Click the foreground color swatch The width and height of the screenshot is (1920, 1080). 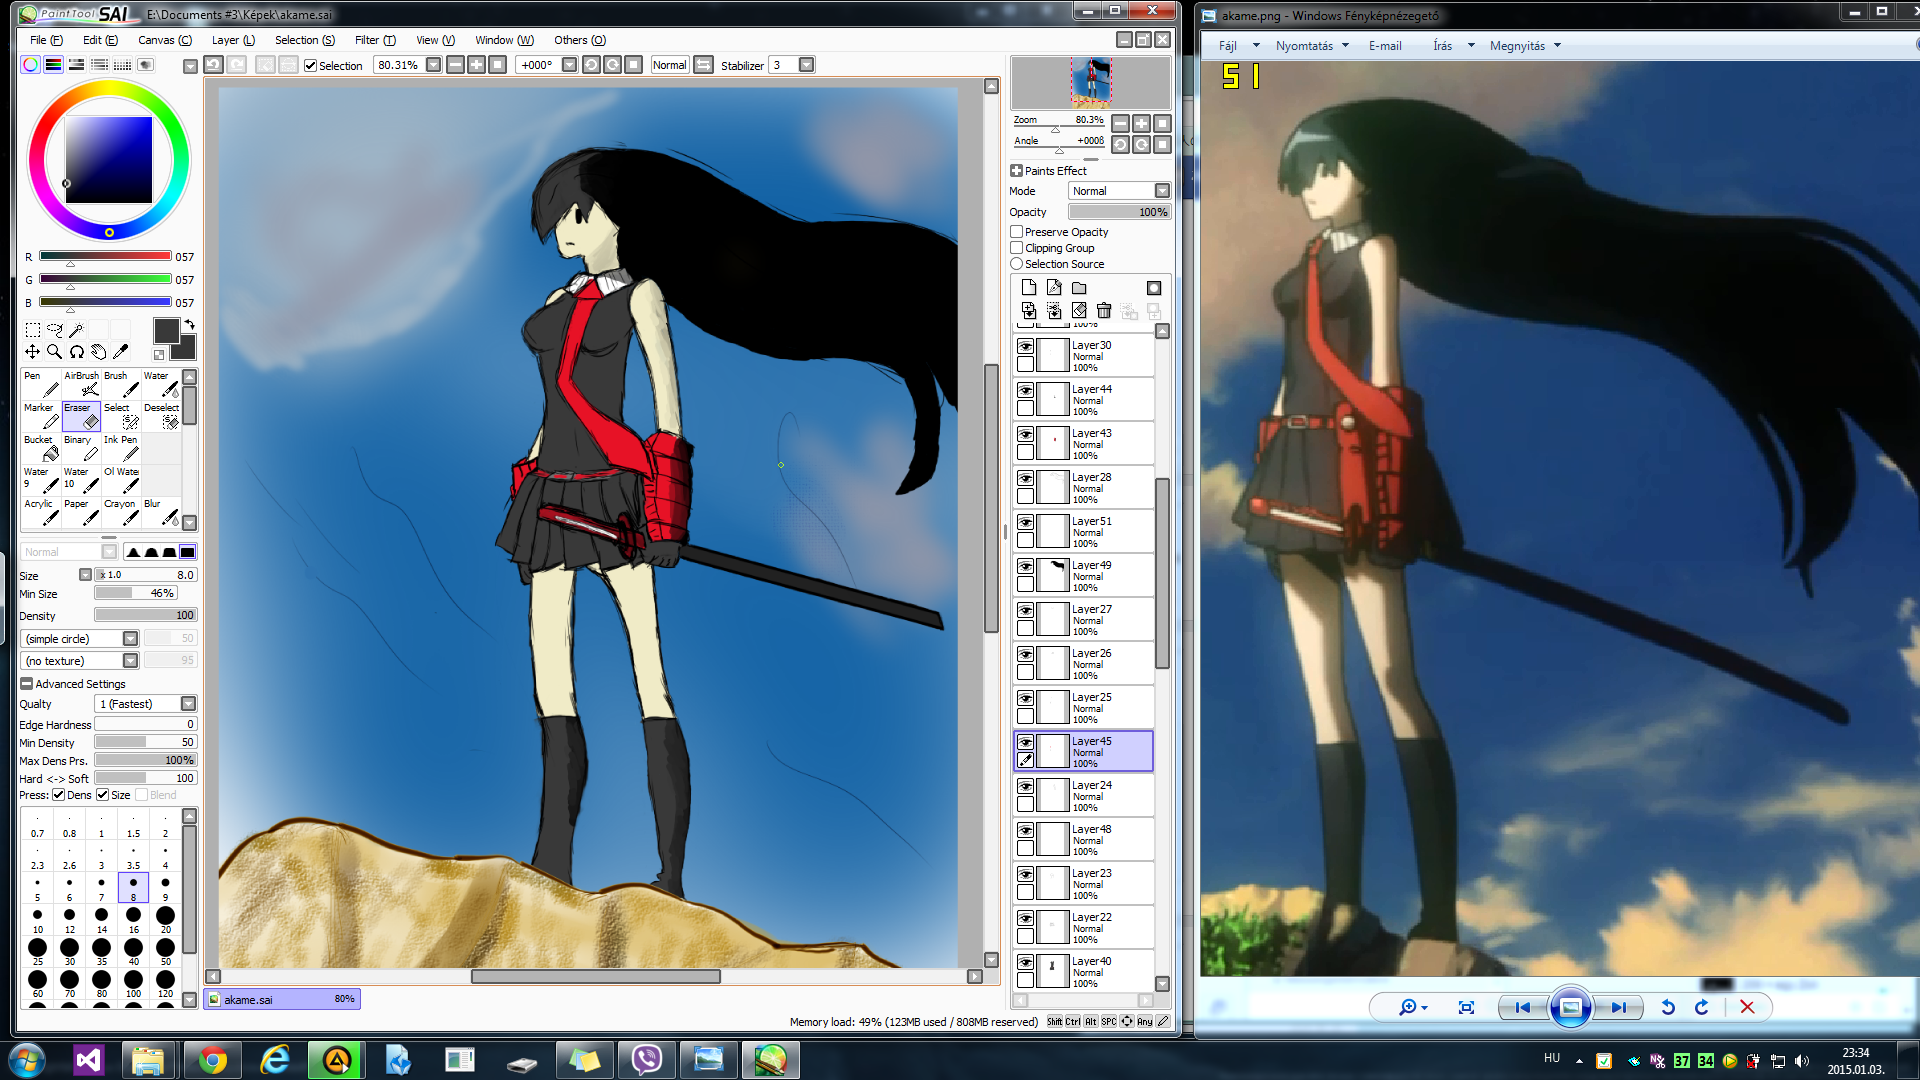pyautogui.click(x=166, y=331)
